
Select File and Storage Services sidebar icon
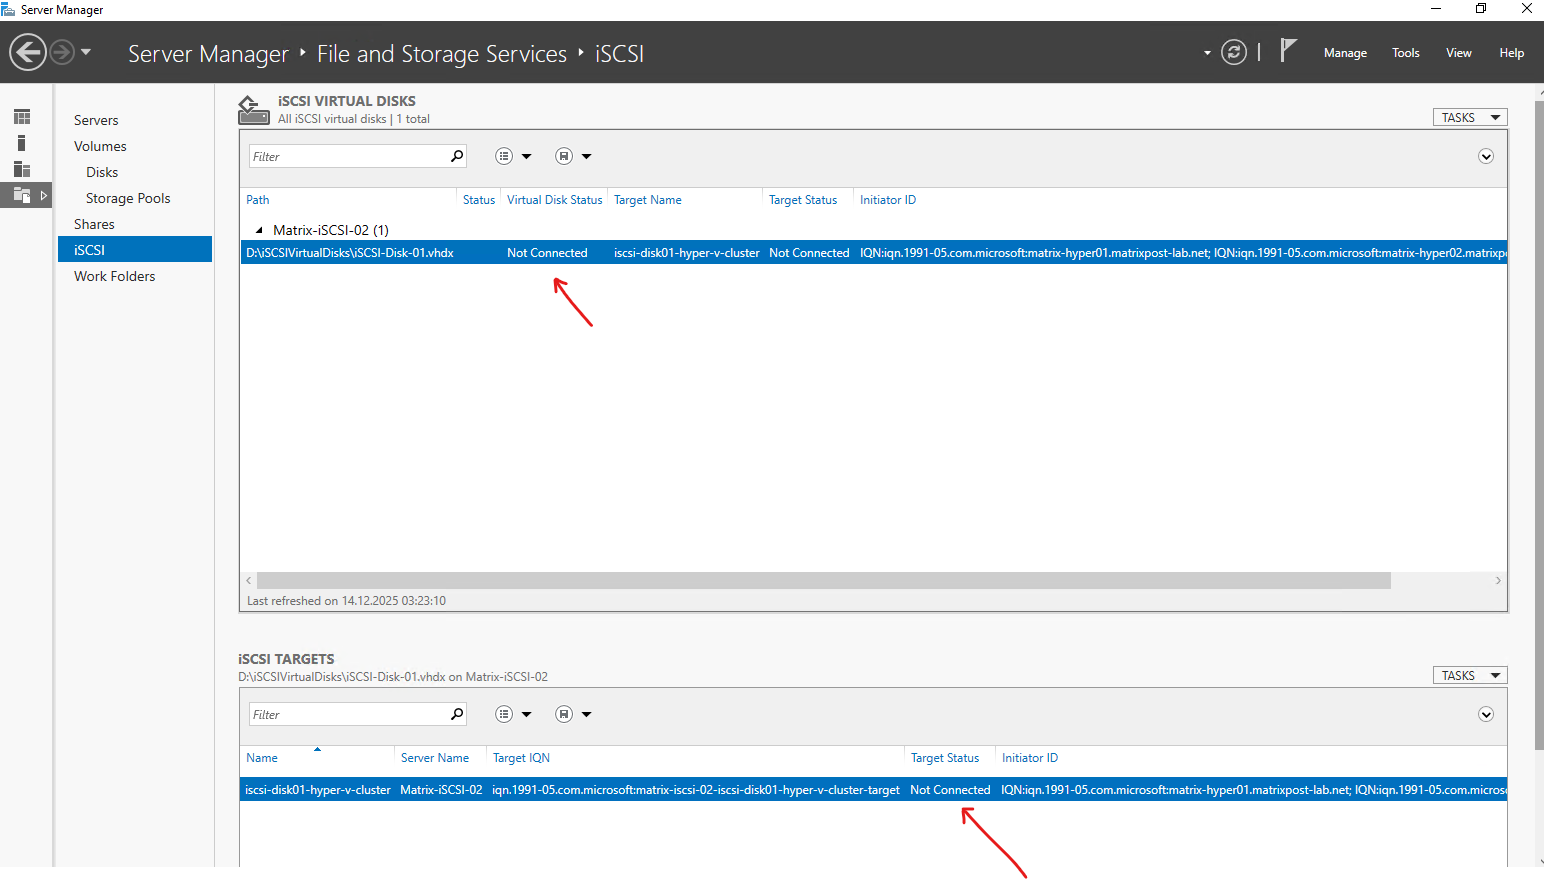(x=22, y=195)
